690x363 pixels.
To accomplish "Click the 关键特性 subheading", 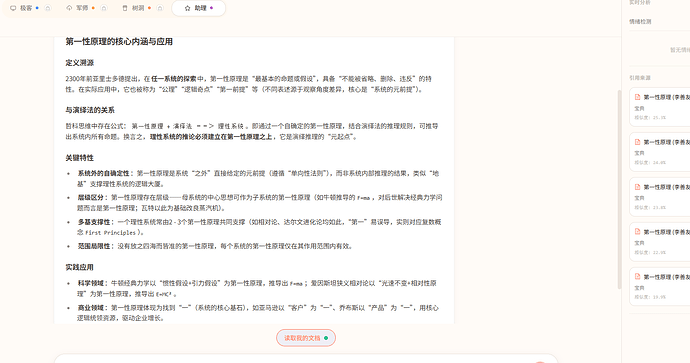I will (80, 158).
